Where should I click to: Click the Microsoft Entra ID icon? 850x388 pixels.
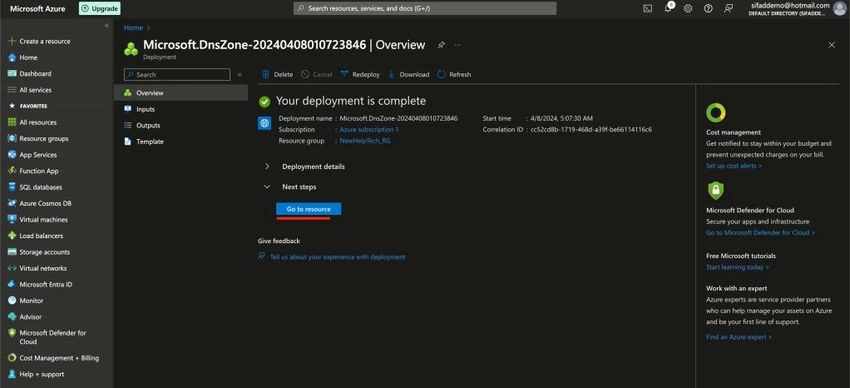tap(12, 284)
